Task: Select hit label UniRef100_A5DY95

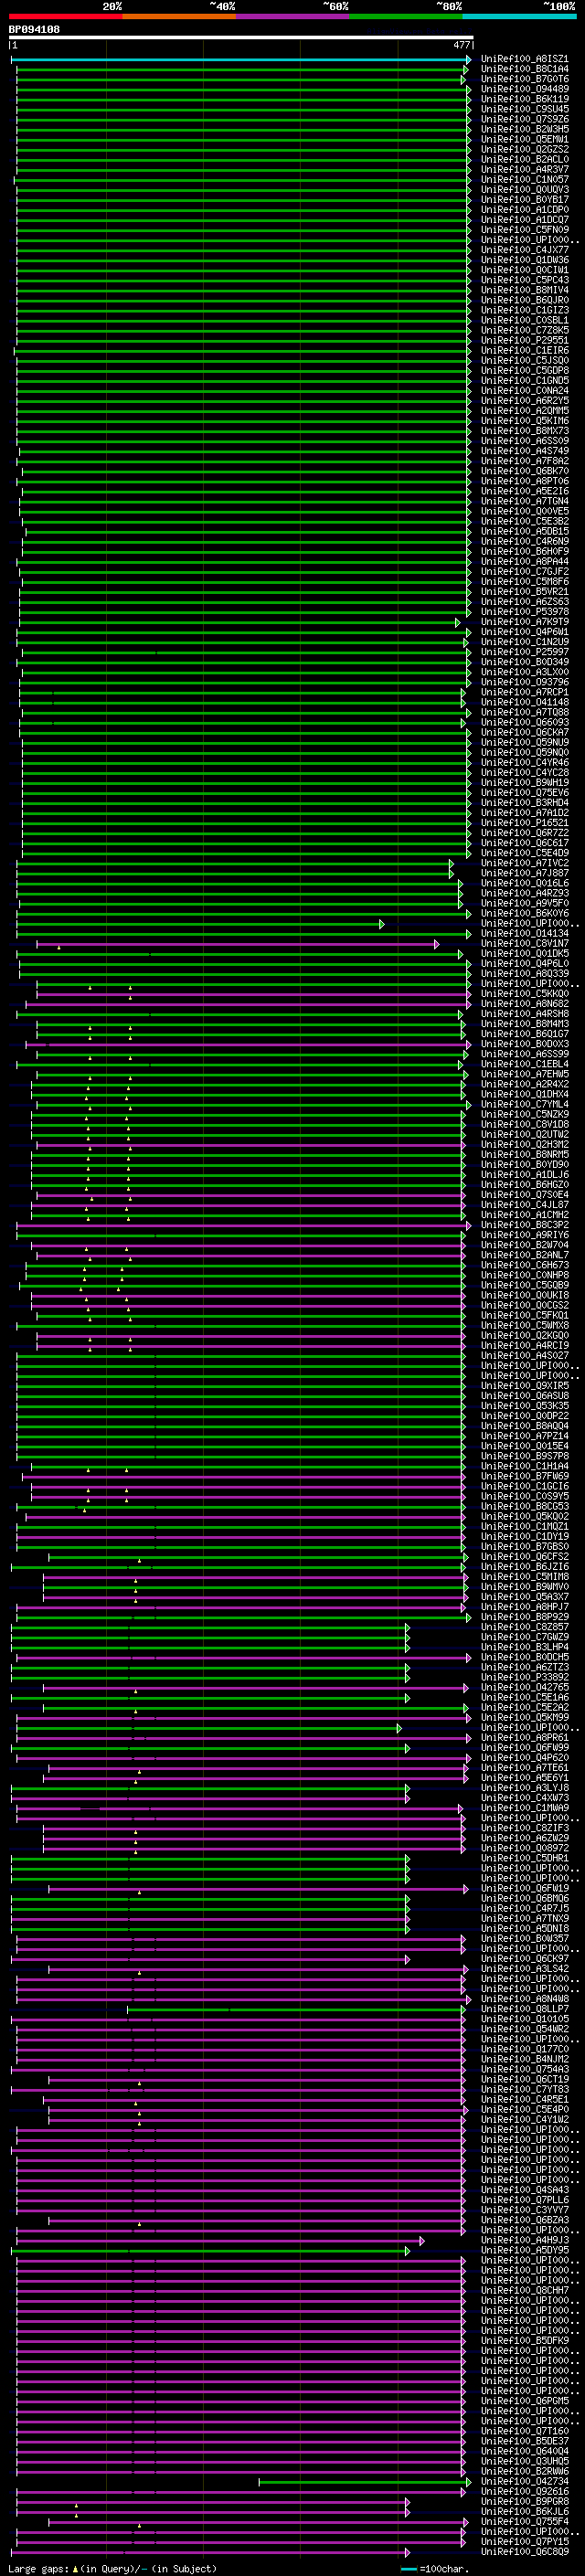Action: point(524,2250)
